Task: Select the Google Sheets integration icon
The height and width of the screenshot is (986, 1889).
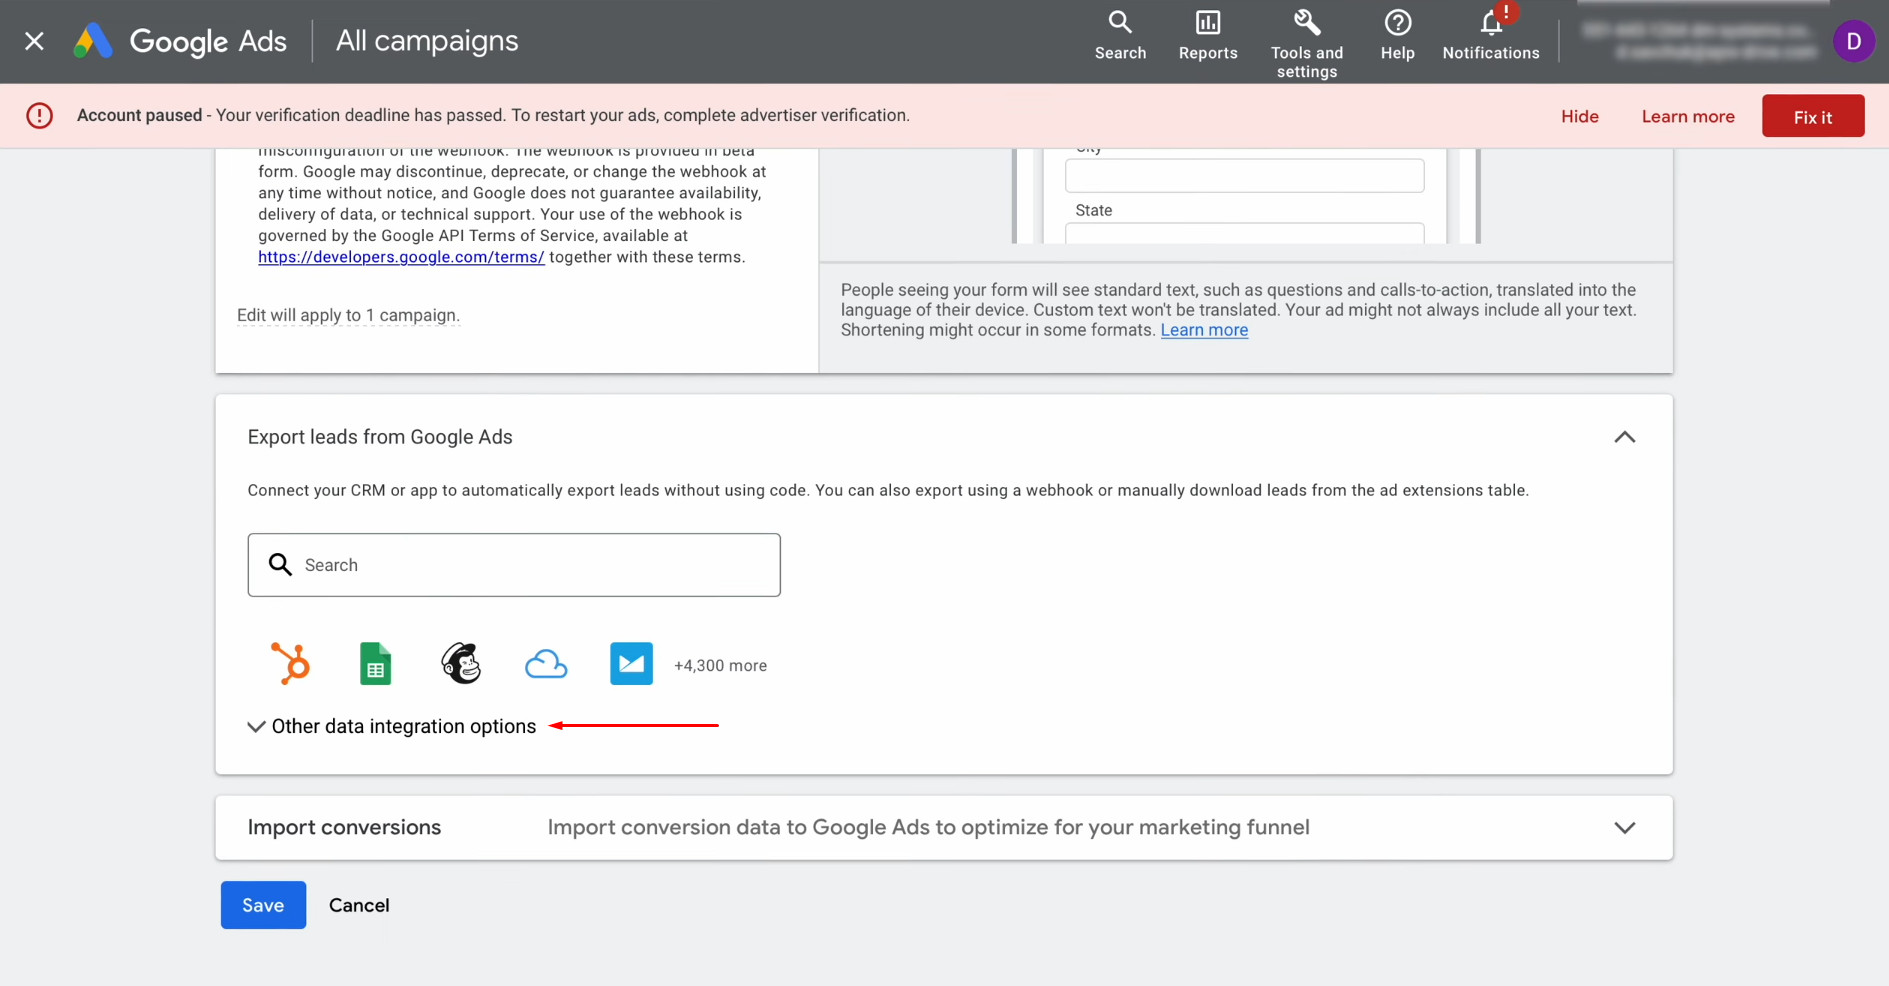Action: click(x=375, y=664)
